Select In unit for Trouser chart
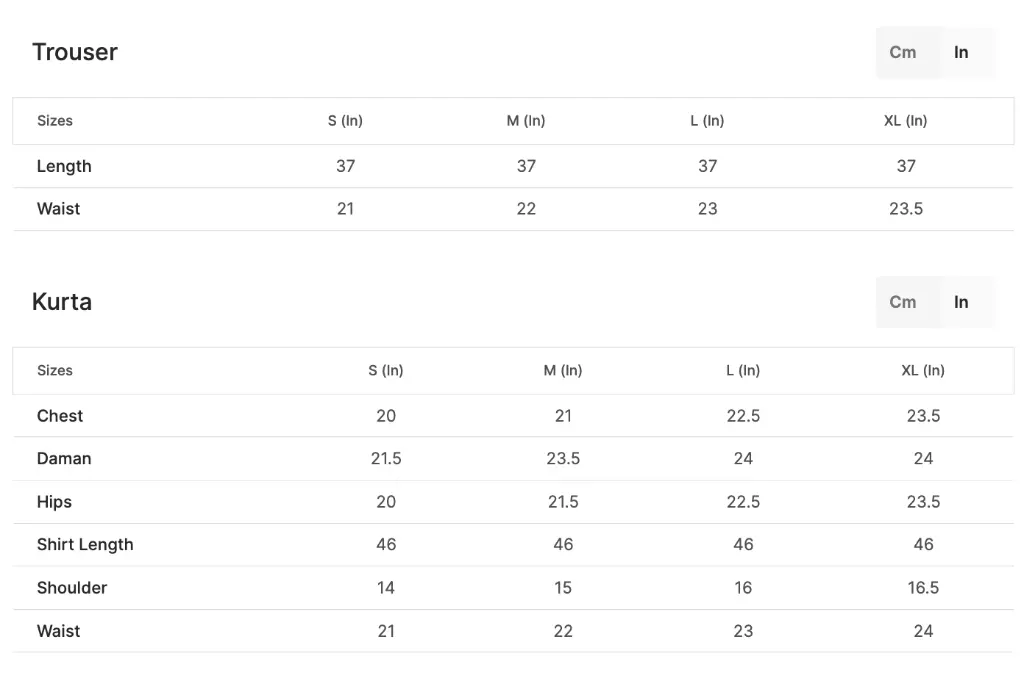This screenshot has height=692, width=1024. pos(961,52)
